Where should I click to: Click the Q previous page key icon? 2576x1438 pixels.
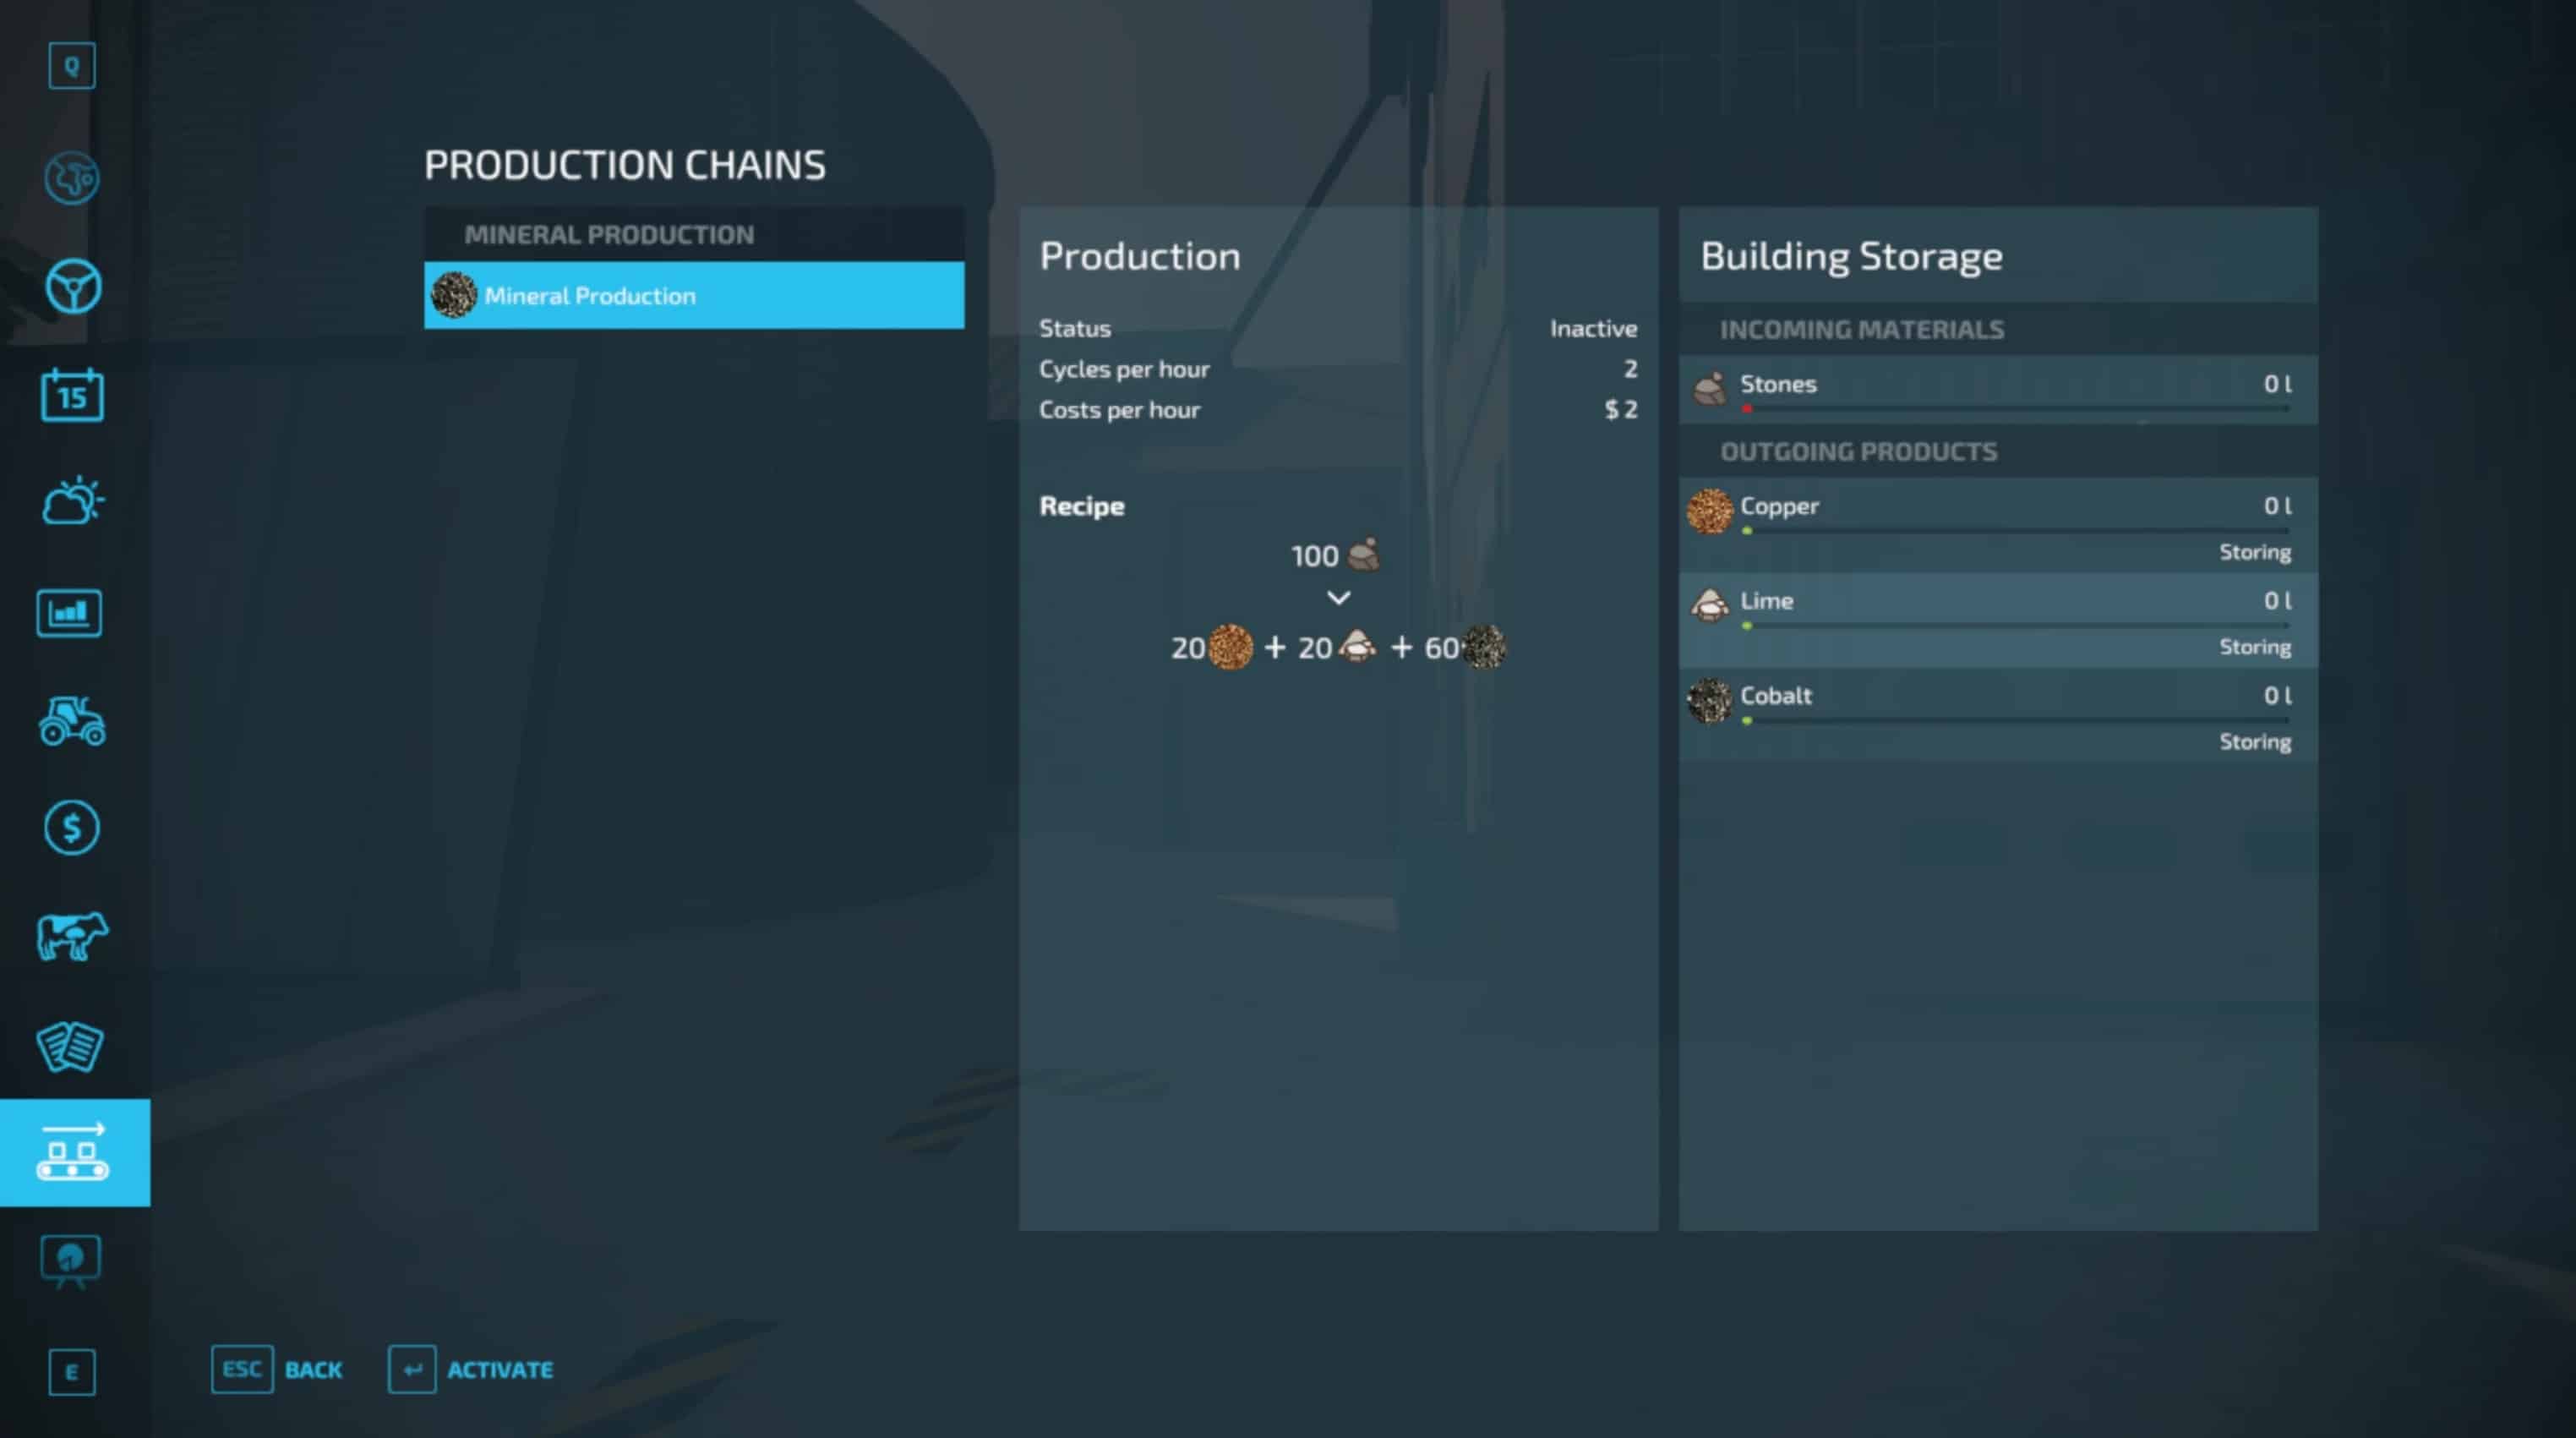(72, 66)
